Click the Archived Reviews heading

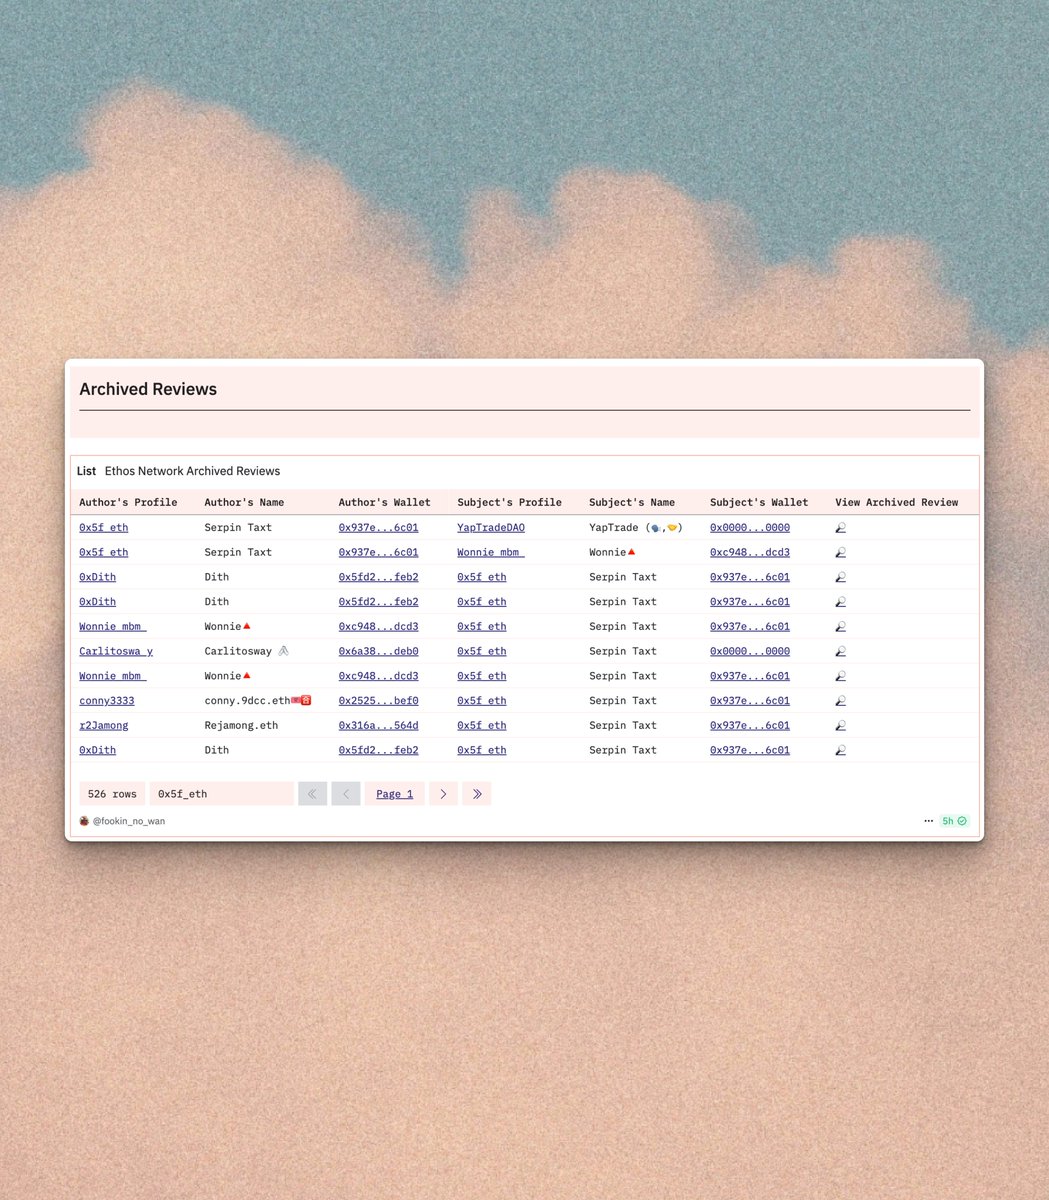click(148, 389)
